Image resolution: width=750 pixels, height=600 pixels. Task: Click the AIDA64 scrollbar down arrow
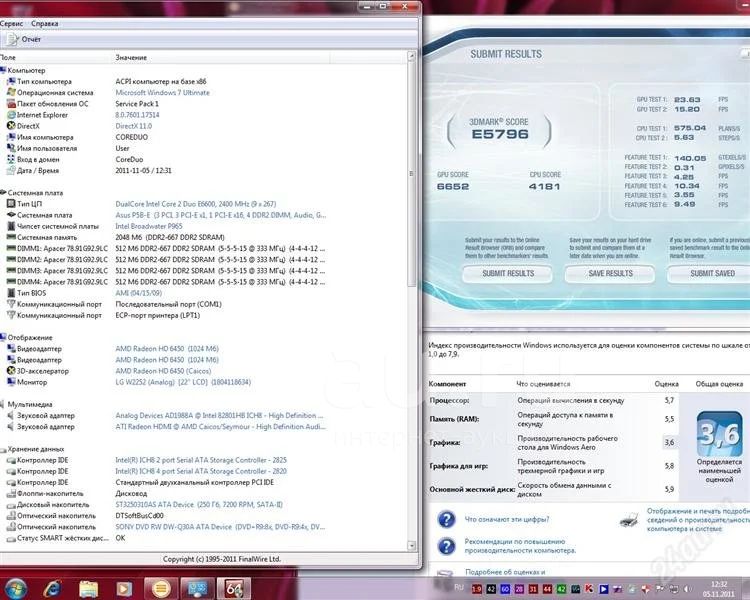click(411, 545)
